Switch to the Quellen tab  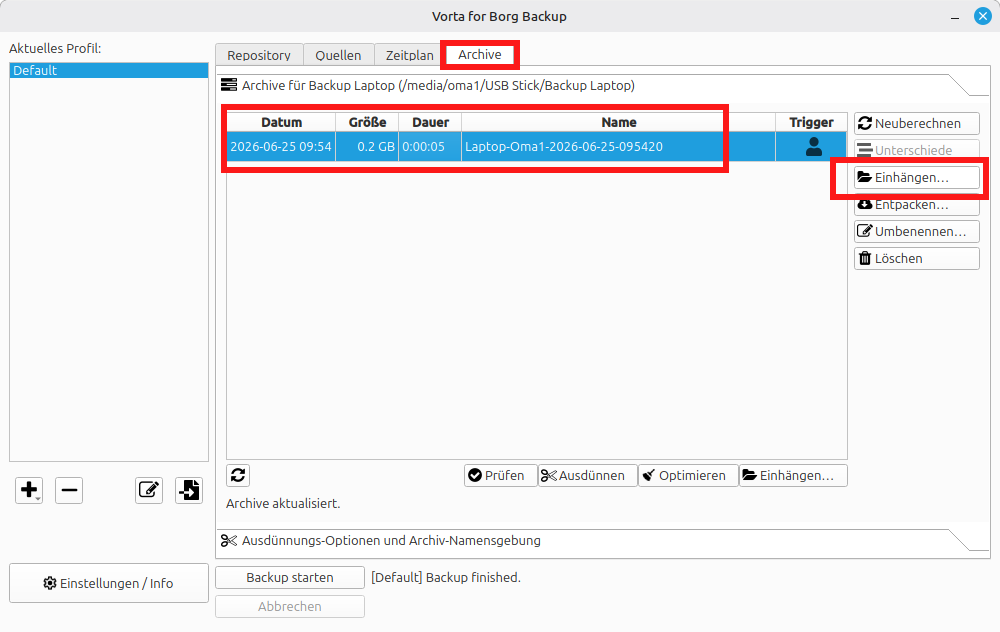point(338,55)
